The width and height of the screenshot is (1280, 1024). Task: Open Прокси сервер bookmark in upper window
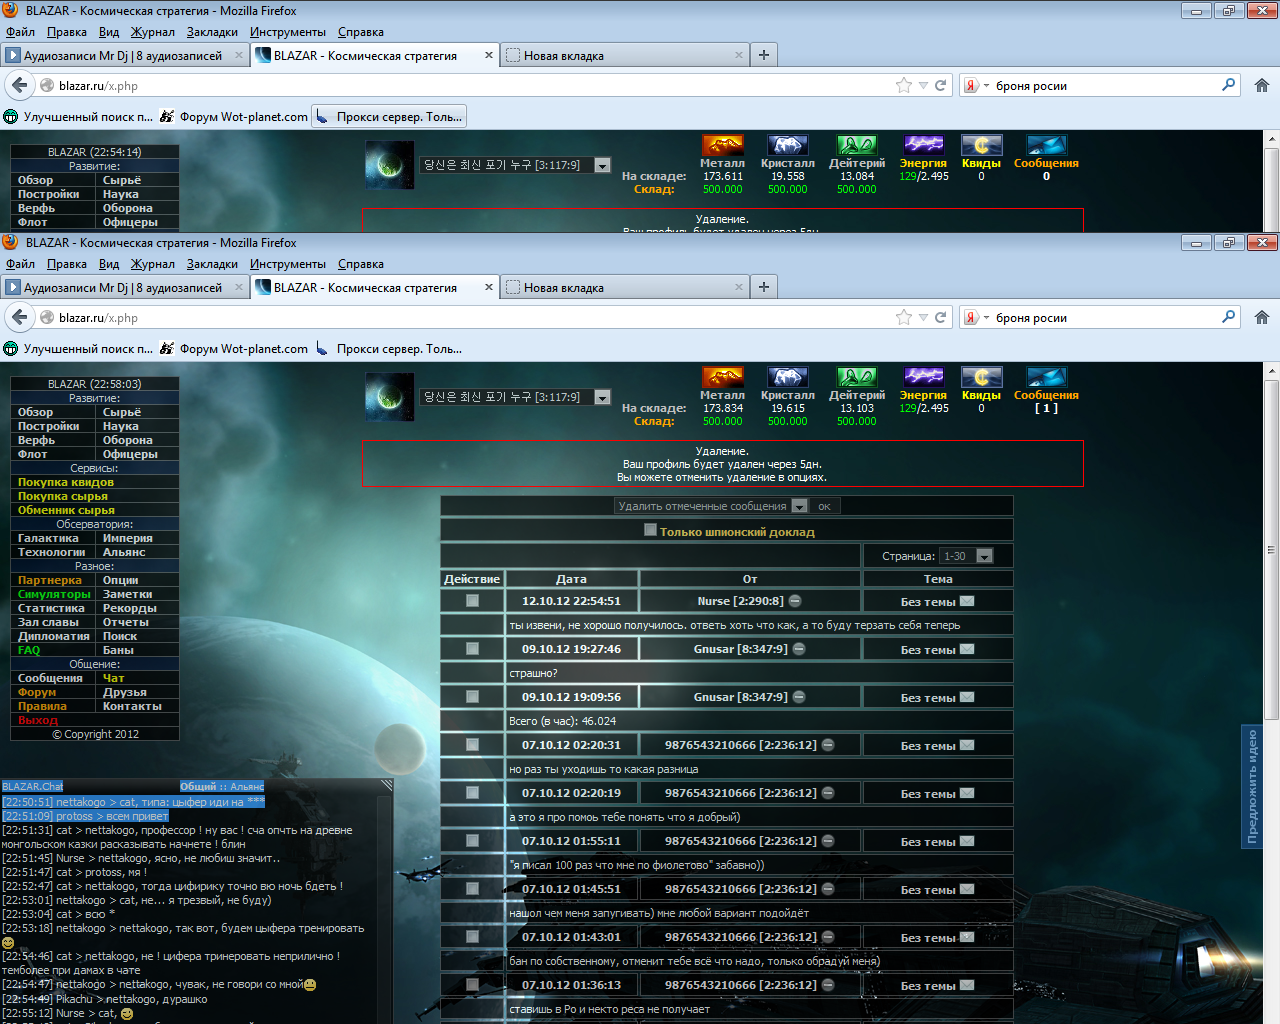[x=389, y=117]
